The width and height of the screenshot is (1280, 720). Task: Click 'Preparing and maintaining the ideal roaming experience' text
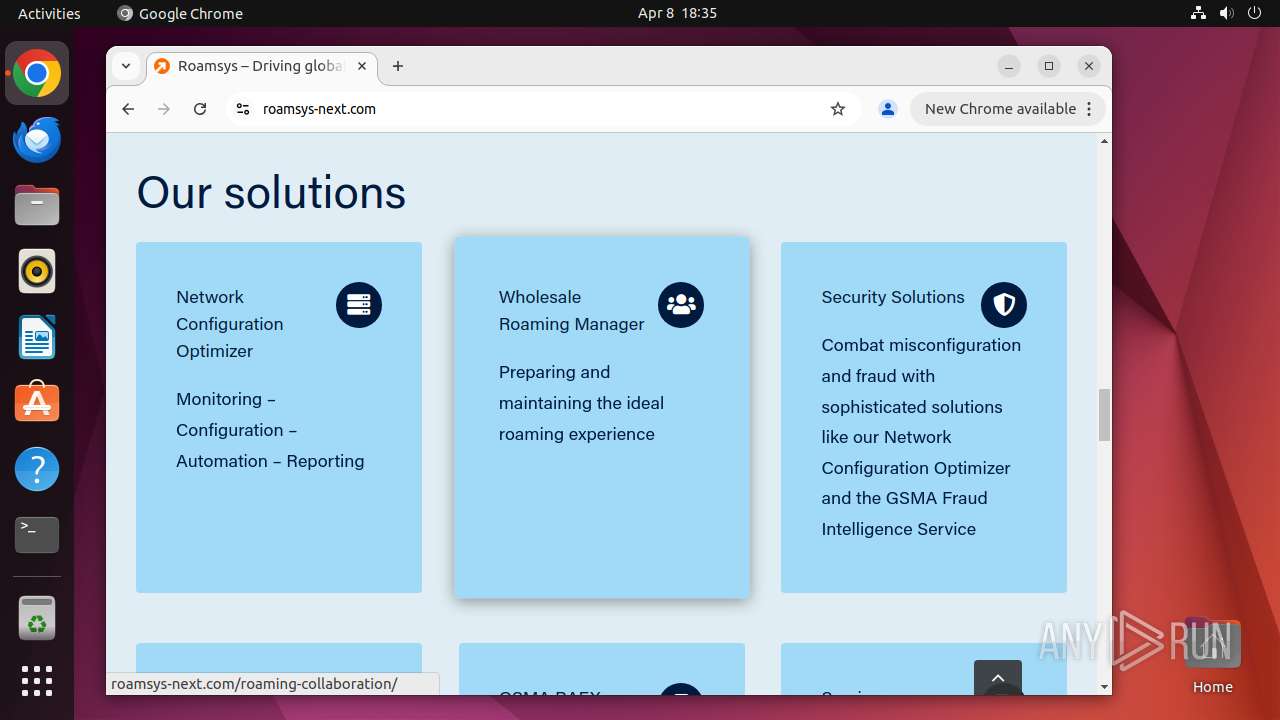pyautogui.click(x=581, y=403)
